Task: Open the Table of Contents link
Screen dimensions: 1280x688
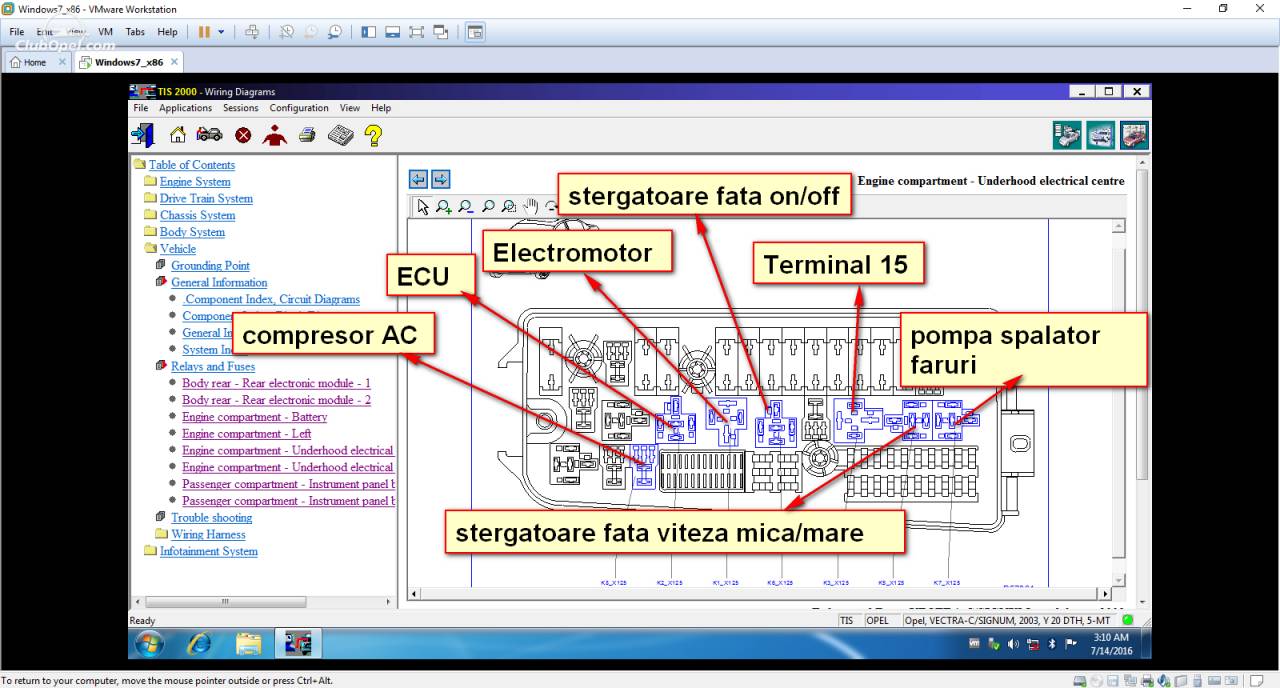Action: coord(192,165)
